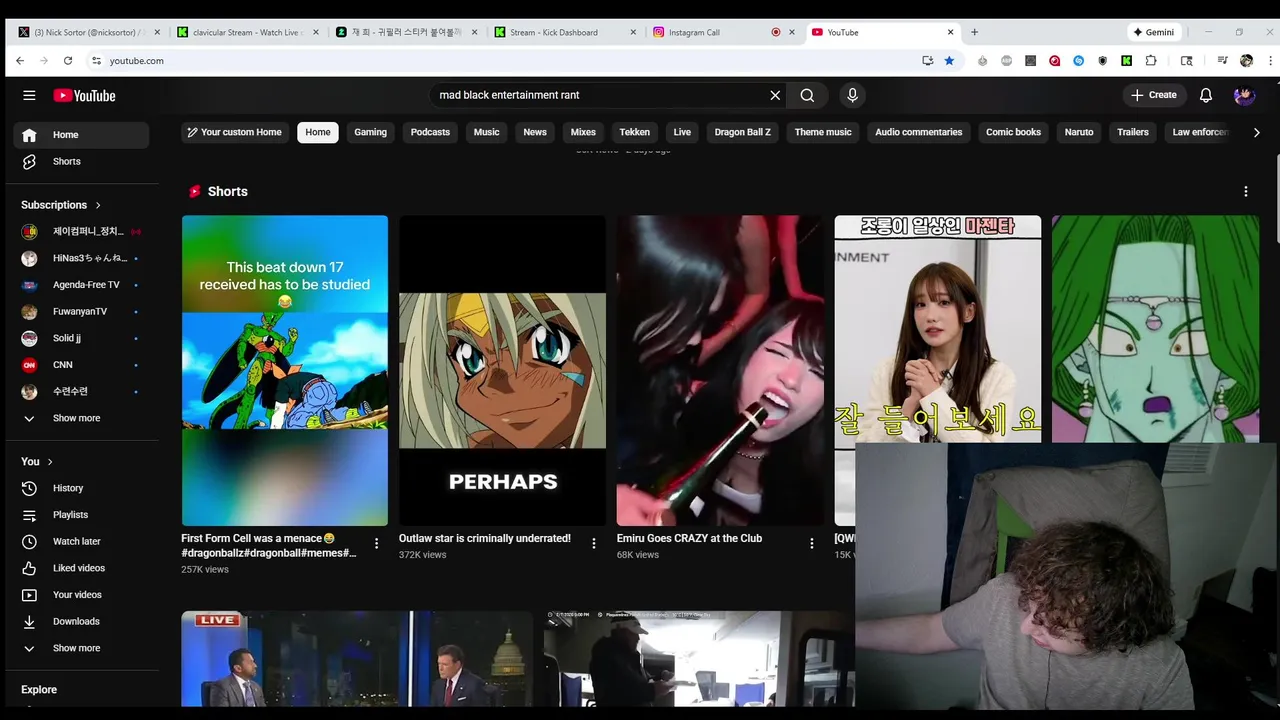Select the News filter chip
1280x720 pixels.
(535, 132)
